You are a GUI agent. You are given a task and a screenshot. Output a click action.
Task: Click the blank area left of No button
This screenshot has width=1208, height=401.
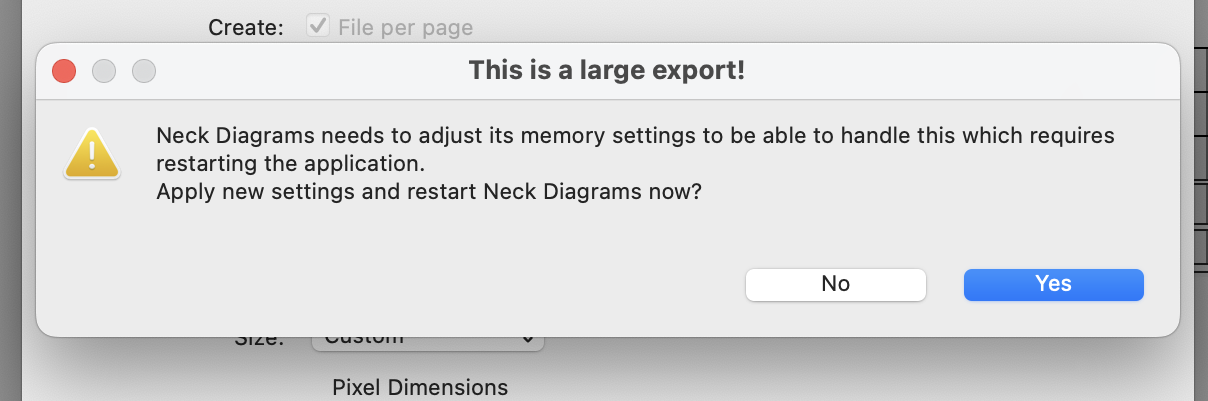(x=400, y=284)
